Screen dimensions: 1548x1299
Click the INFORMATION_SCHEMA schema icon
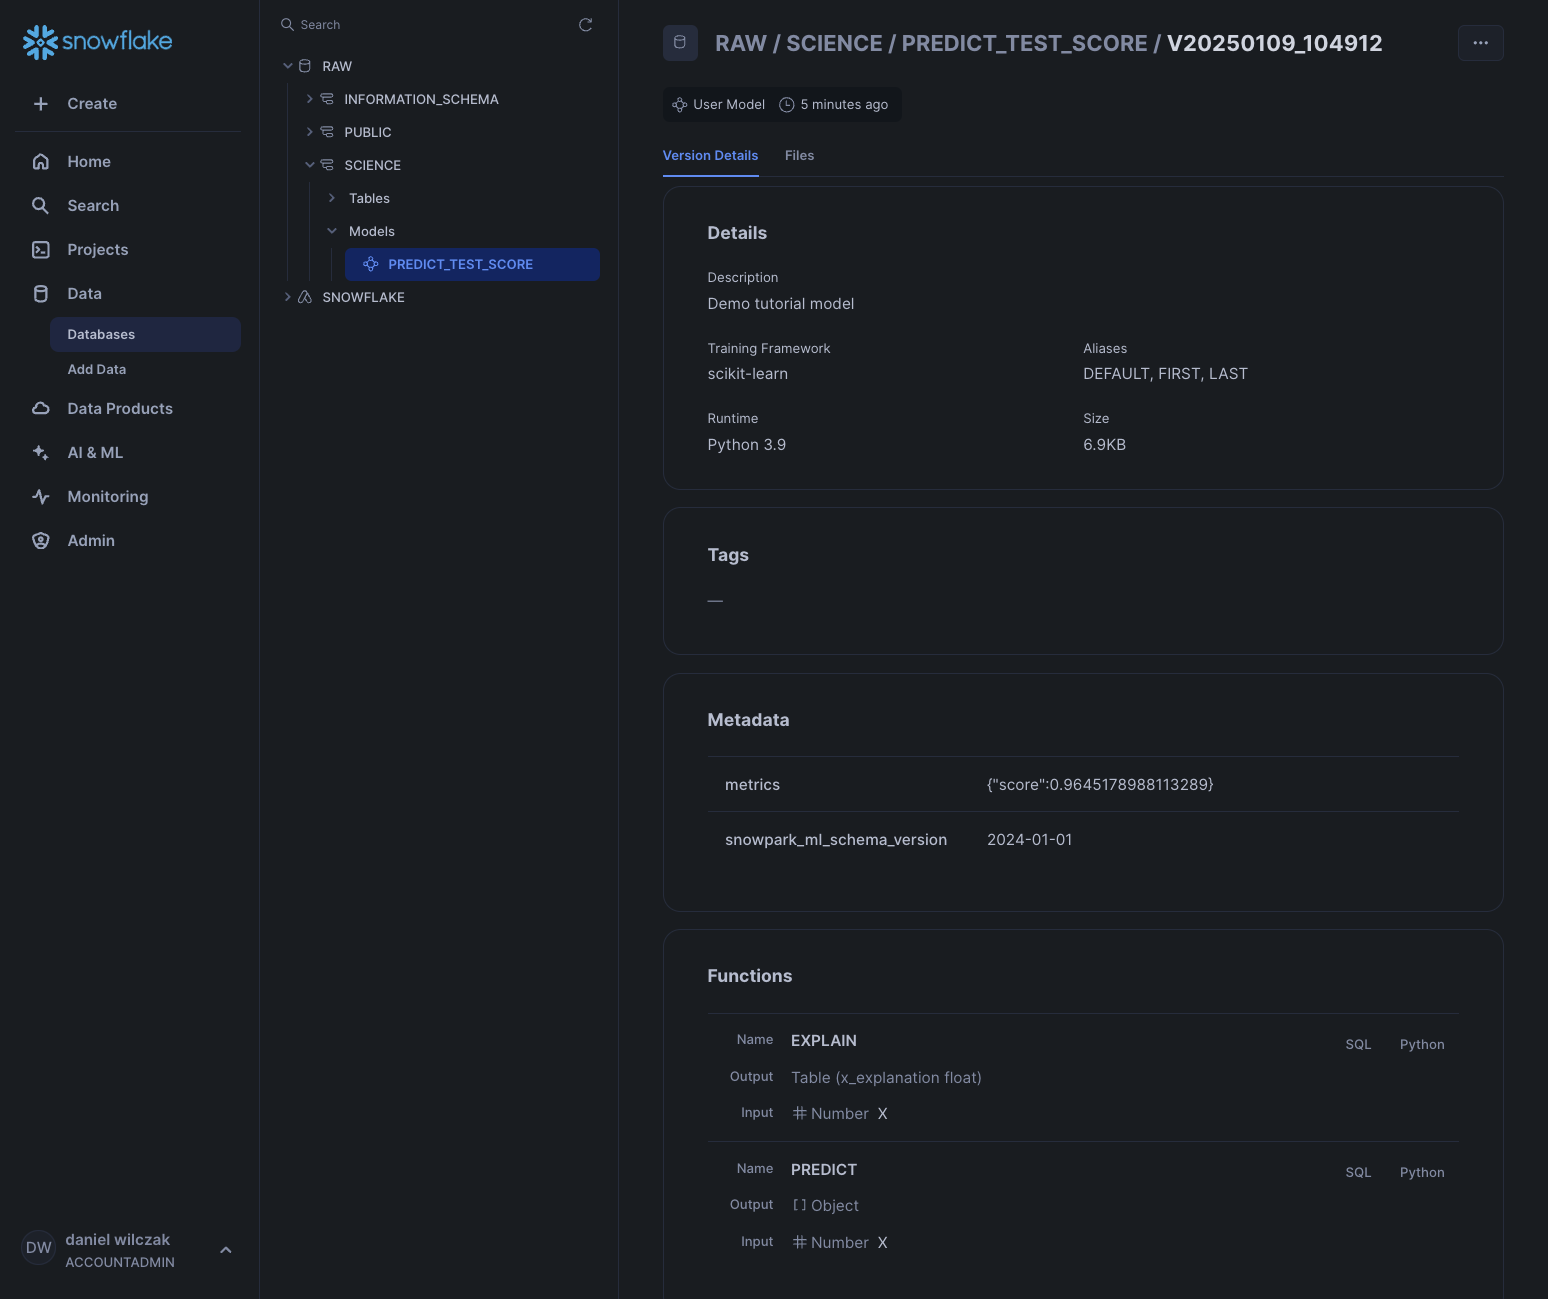(327, 99)
